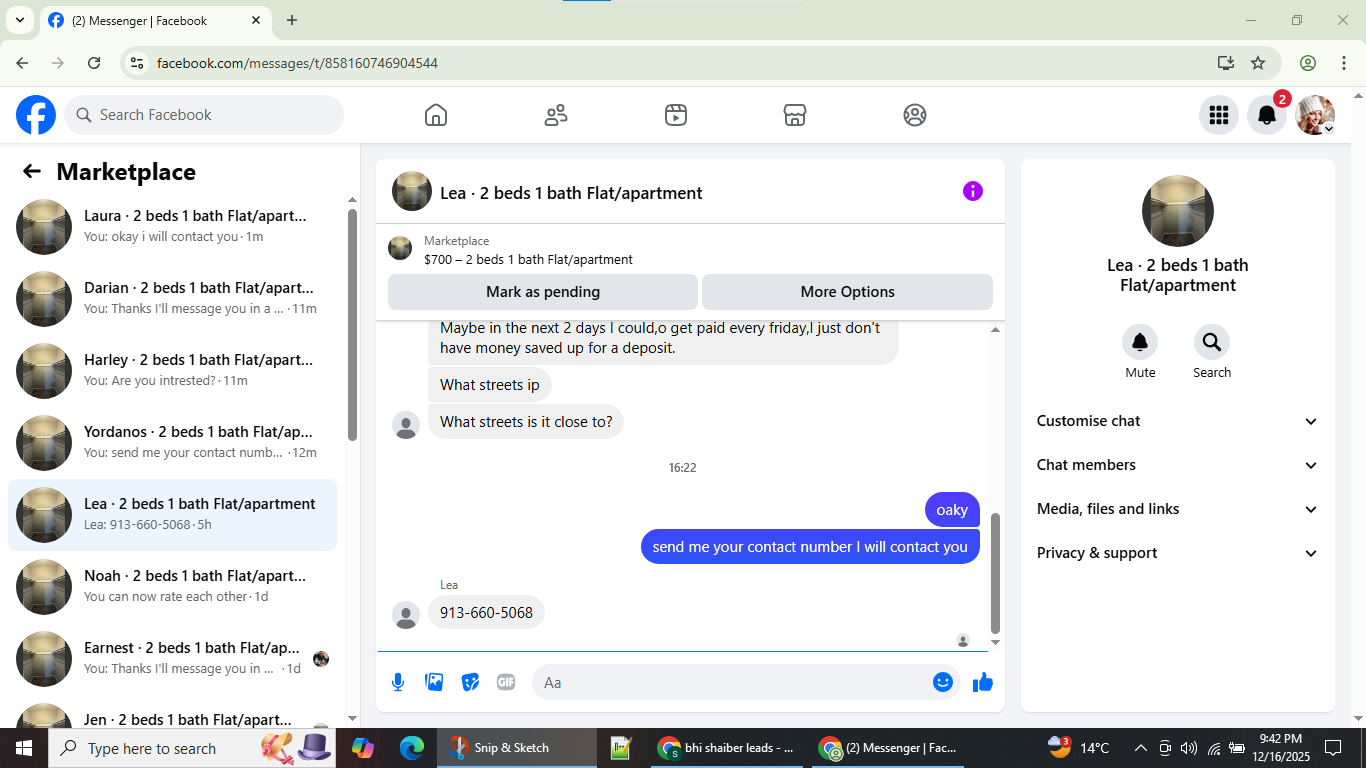Image resolution: width=1366 pixels, height=768 pixels.
Task: Open the Video icon in top navigation
Action: 676,115
